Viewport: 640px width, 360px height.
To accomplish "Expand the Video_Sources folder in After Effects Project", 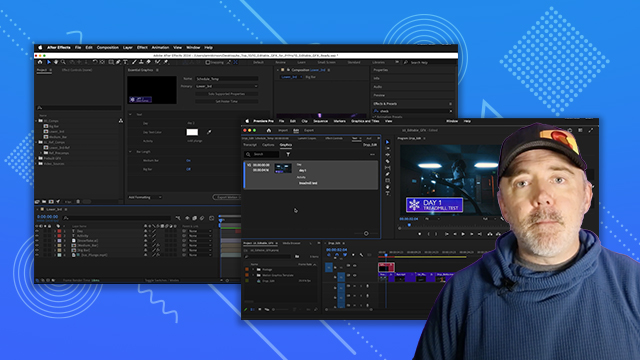I will (x=36, y=164).
